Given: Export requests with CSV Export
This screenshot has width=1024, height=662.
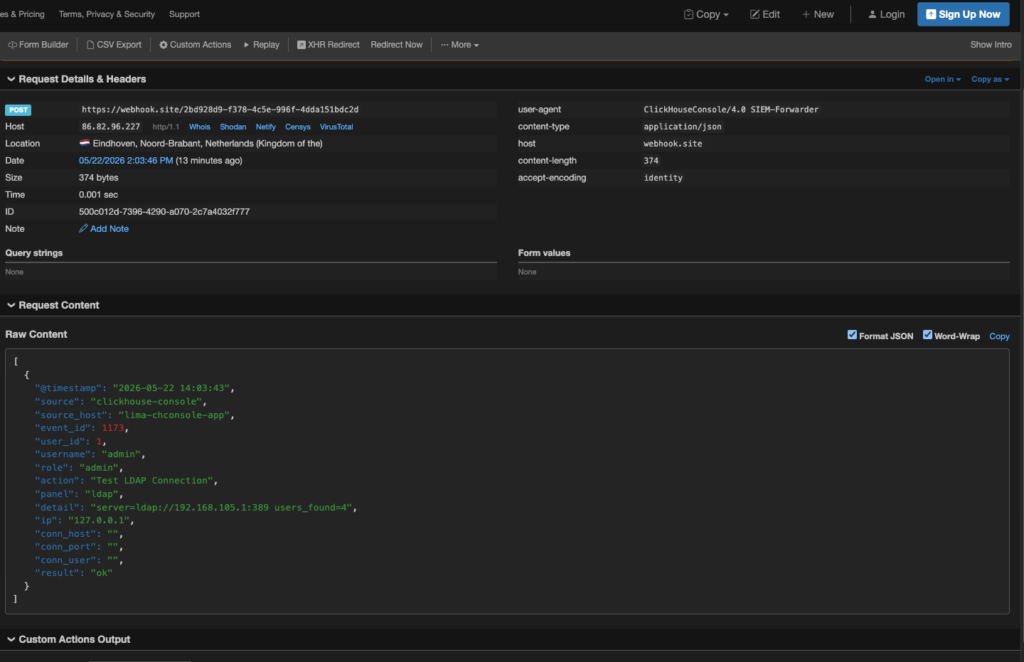Looking at the screenshot, I should [114, 44].
